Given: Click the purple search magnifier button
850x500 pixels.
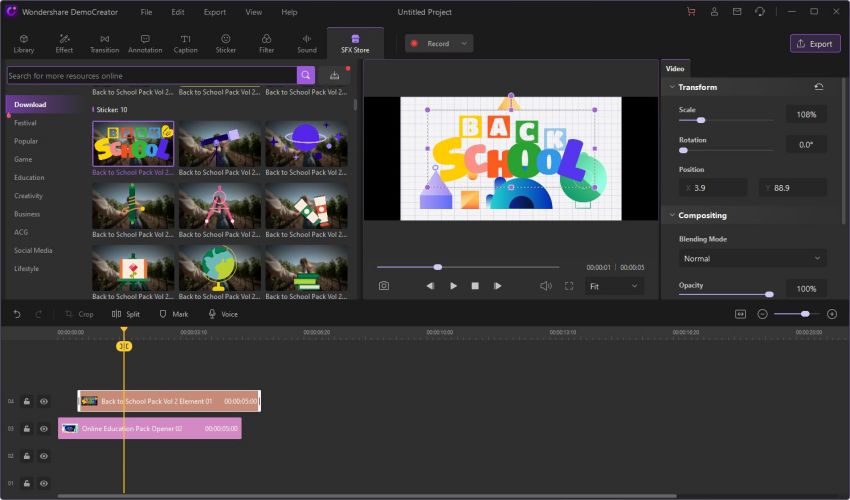Looking at the screenshot, I should pyautogui.click(x=306, y=75).
